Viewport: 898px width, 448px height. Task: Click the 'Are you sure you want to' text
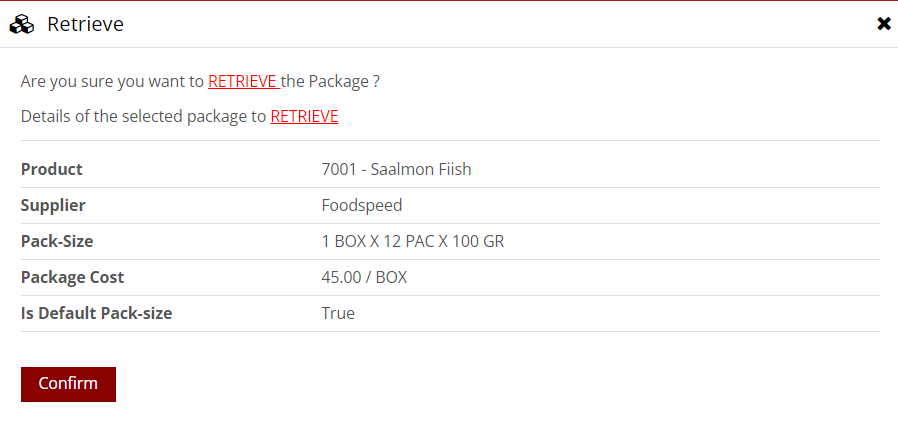point(112,81)
